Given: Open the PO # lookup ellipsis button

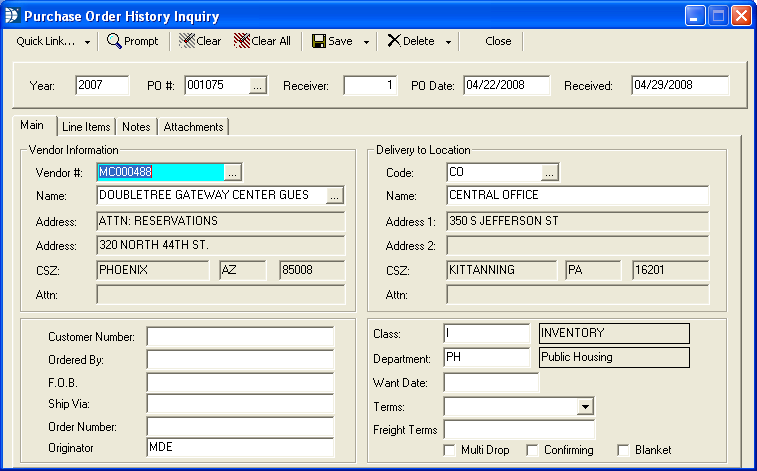Looking at the screenshot, I should tap(258, 86).
